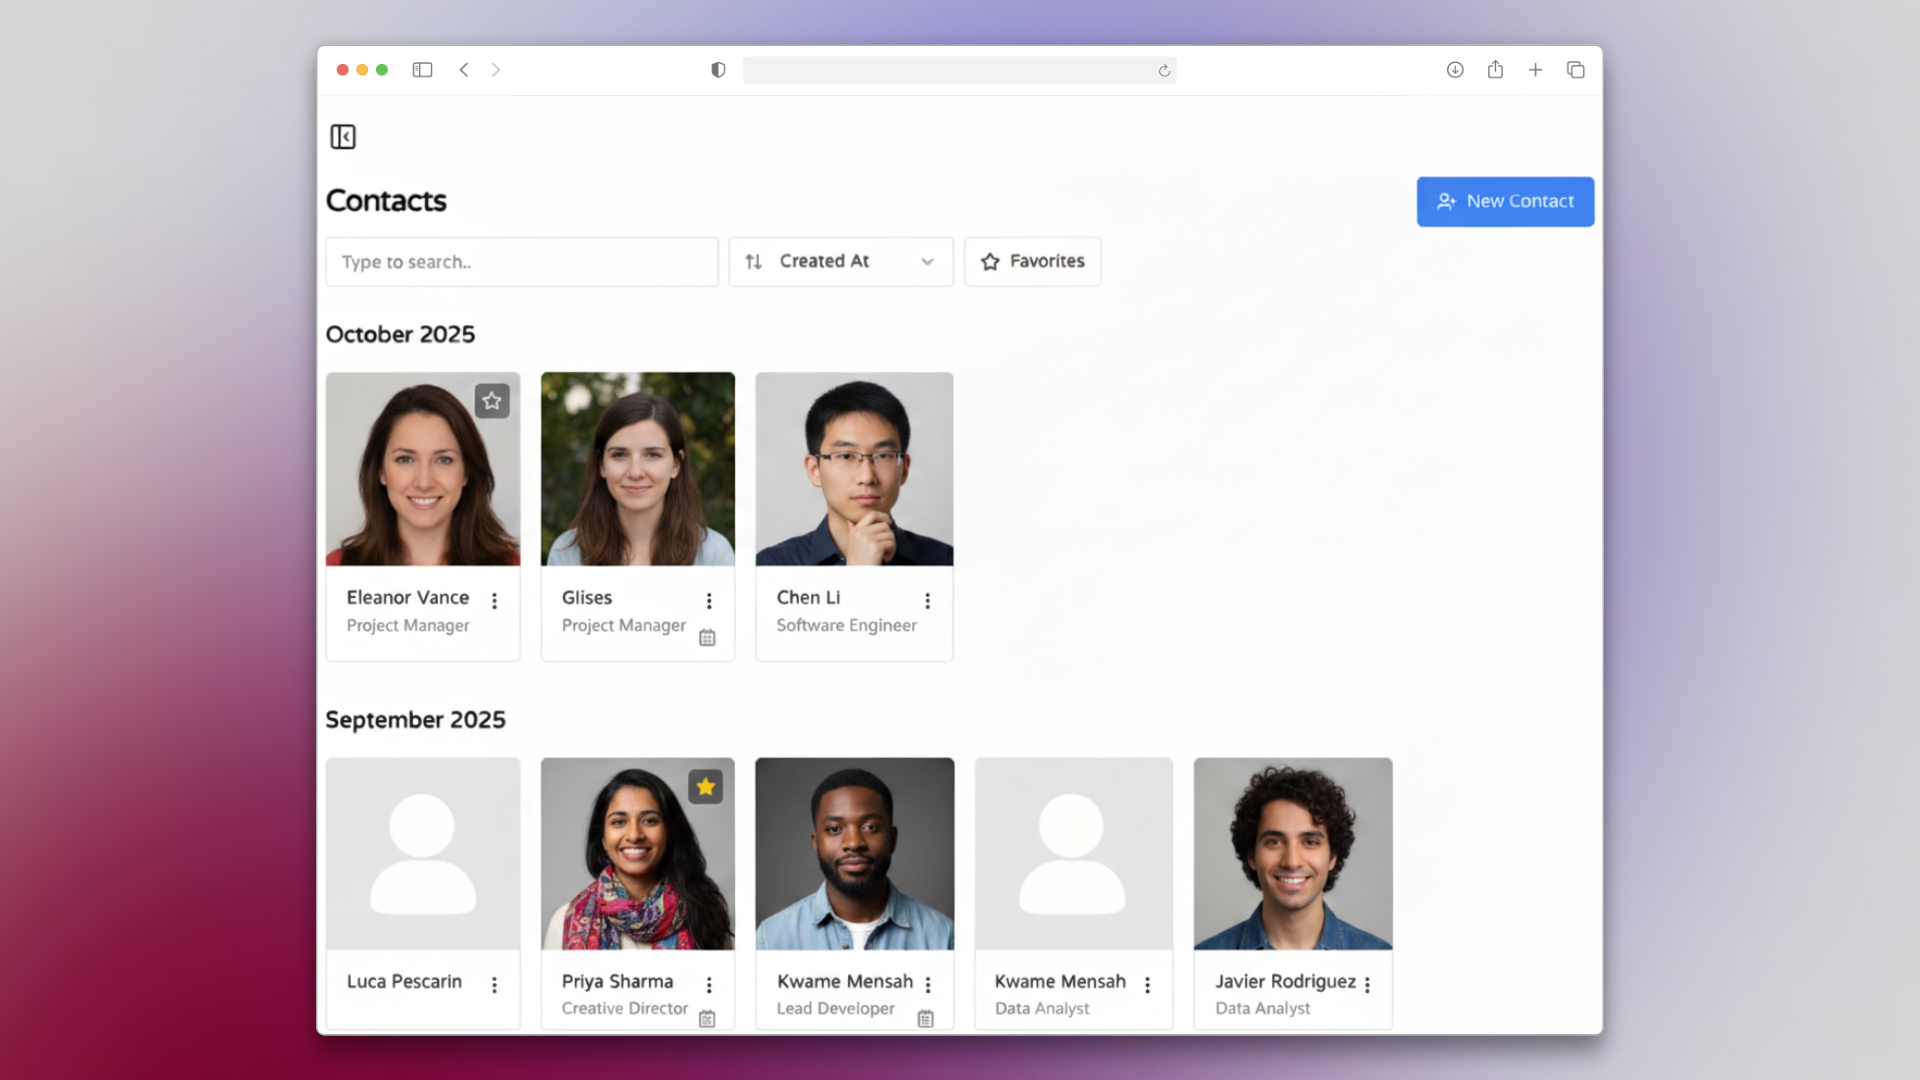Click calendar icon on Glises card
This screenshot has height=1080, width=1920.
pyautogui.click(x=707, y=638)
